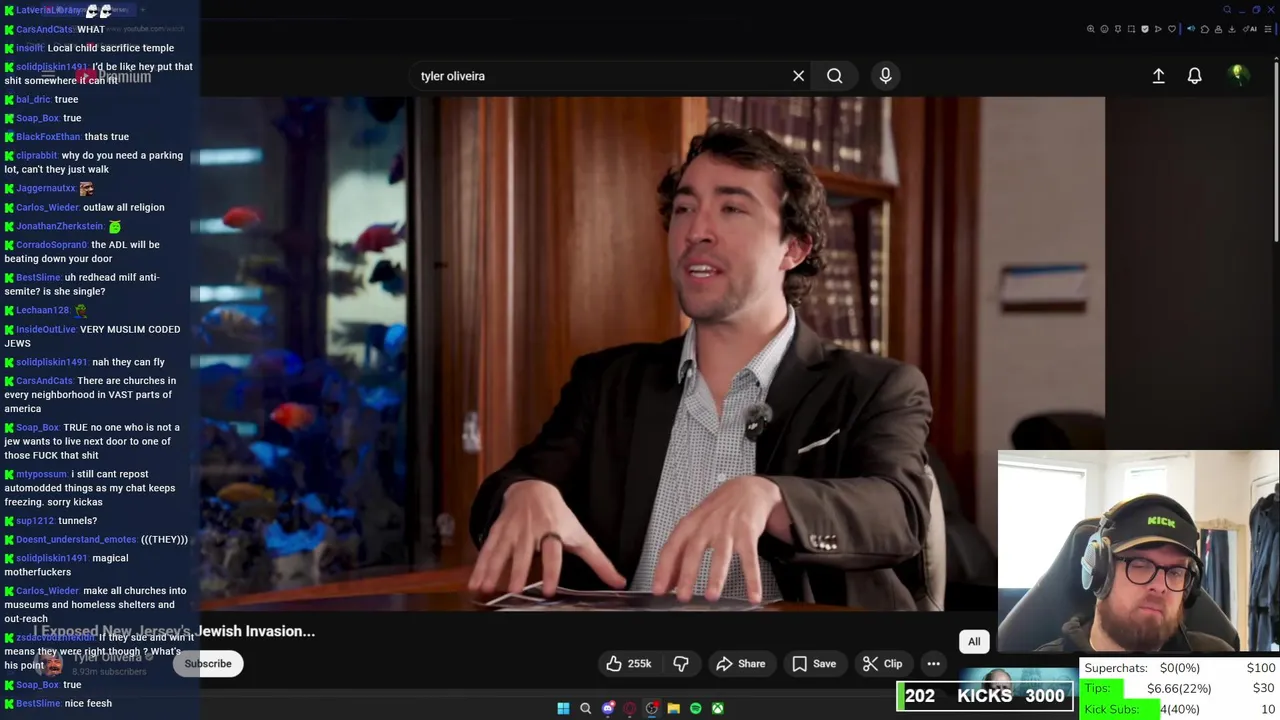The width and height of the screenshot is (1280, 720).
Task: Click the heart bookmark icon in browser toolbar
Action: point(1172,29)
